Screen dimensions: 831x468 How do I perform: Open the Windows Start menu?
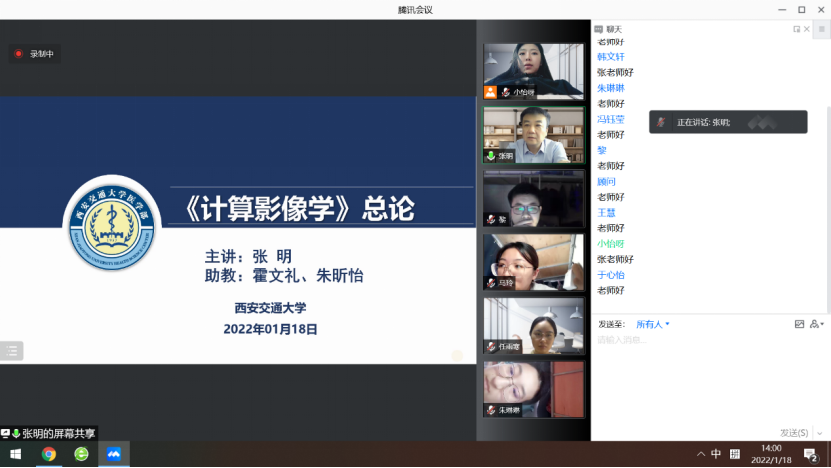[x=14, y=454]
